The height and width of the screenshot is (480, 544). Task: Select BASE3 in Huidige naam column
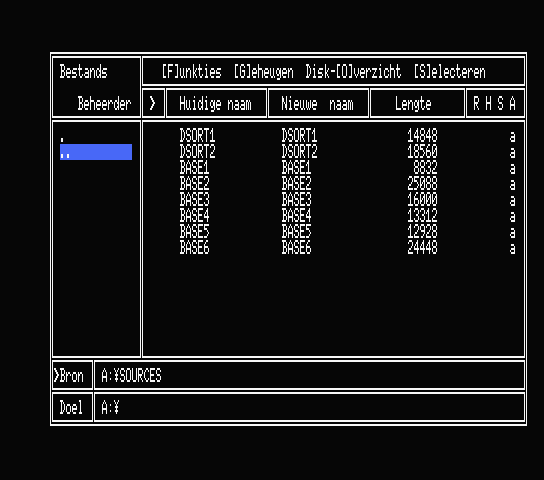pyautogui.click(x=194, y=199)
